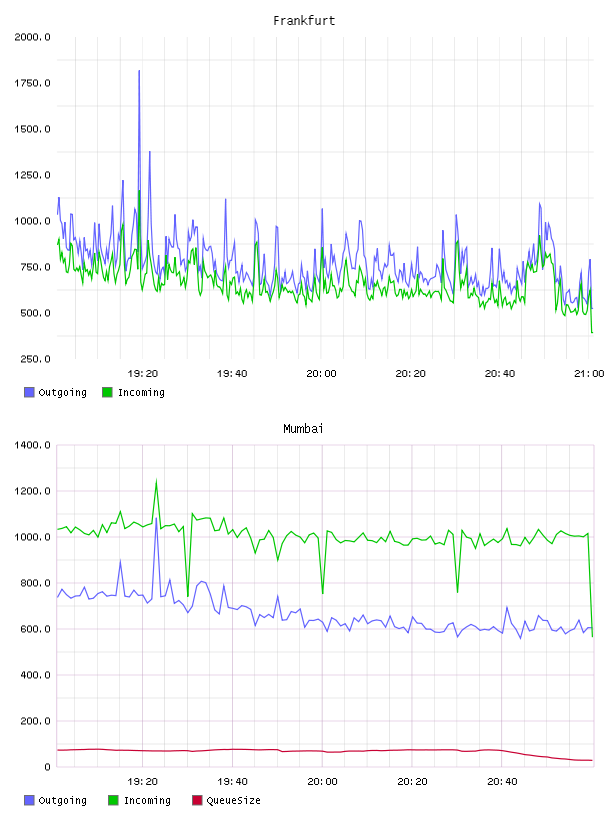Click the Outgoing label in Frankfurt legend

pos(62,392)
